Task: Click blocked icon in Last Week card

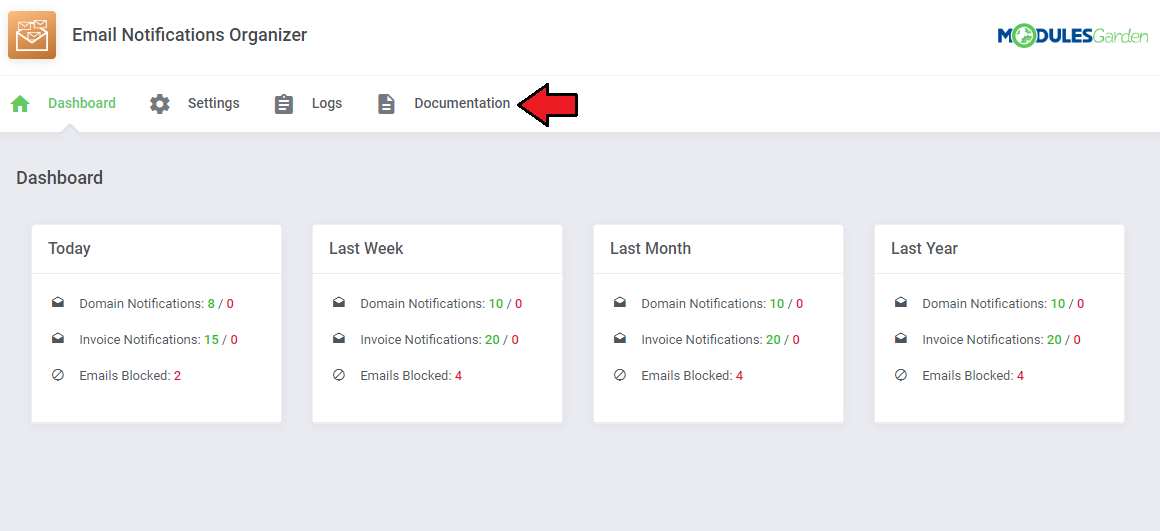Action: click(x=339, y=375)
